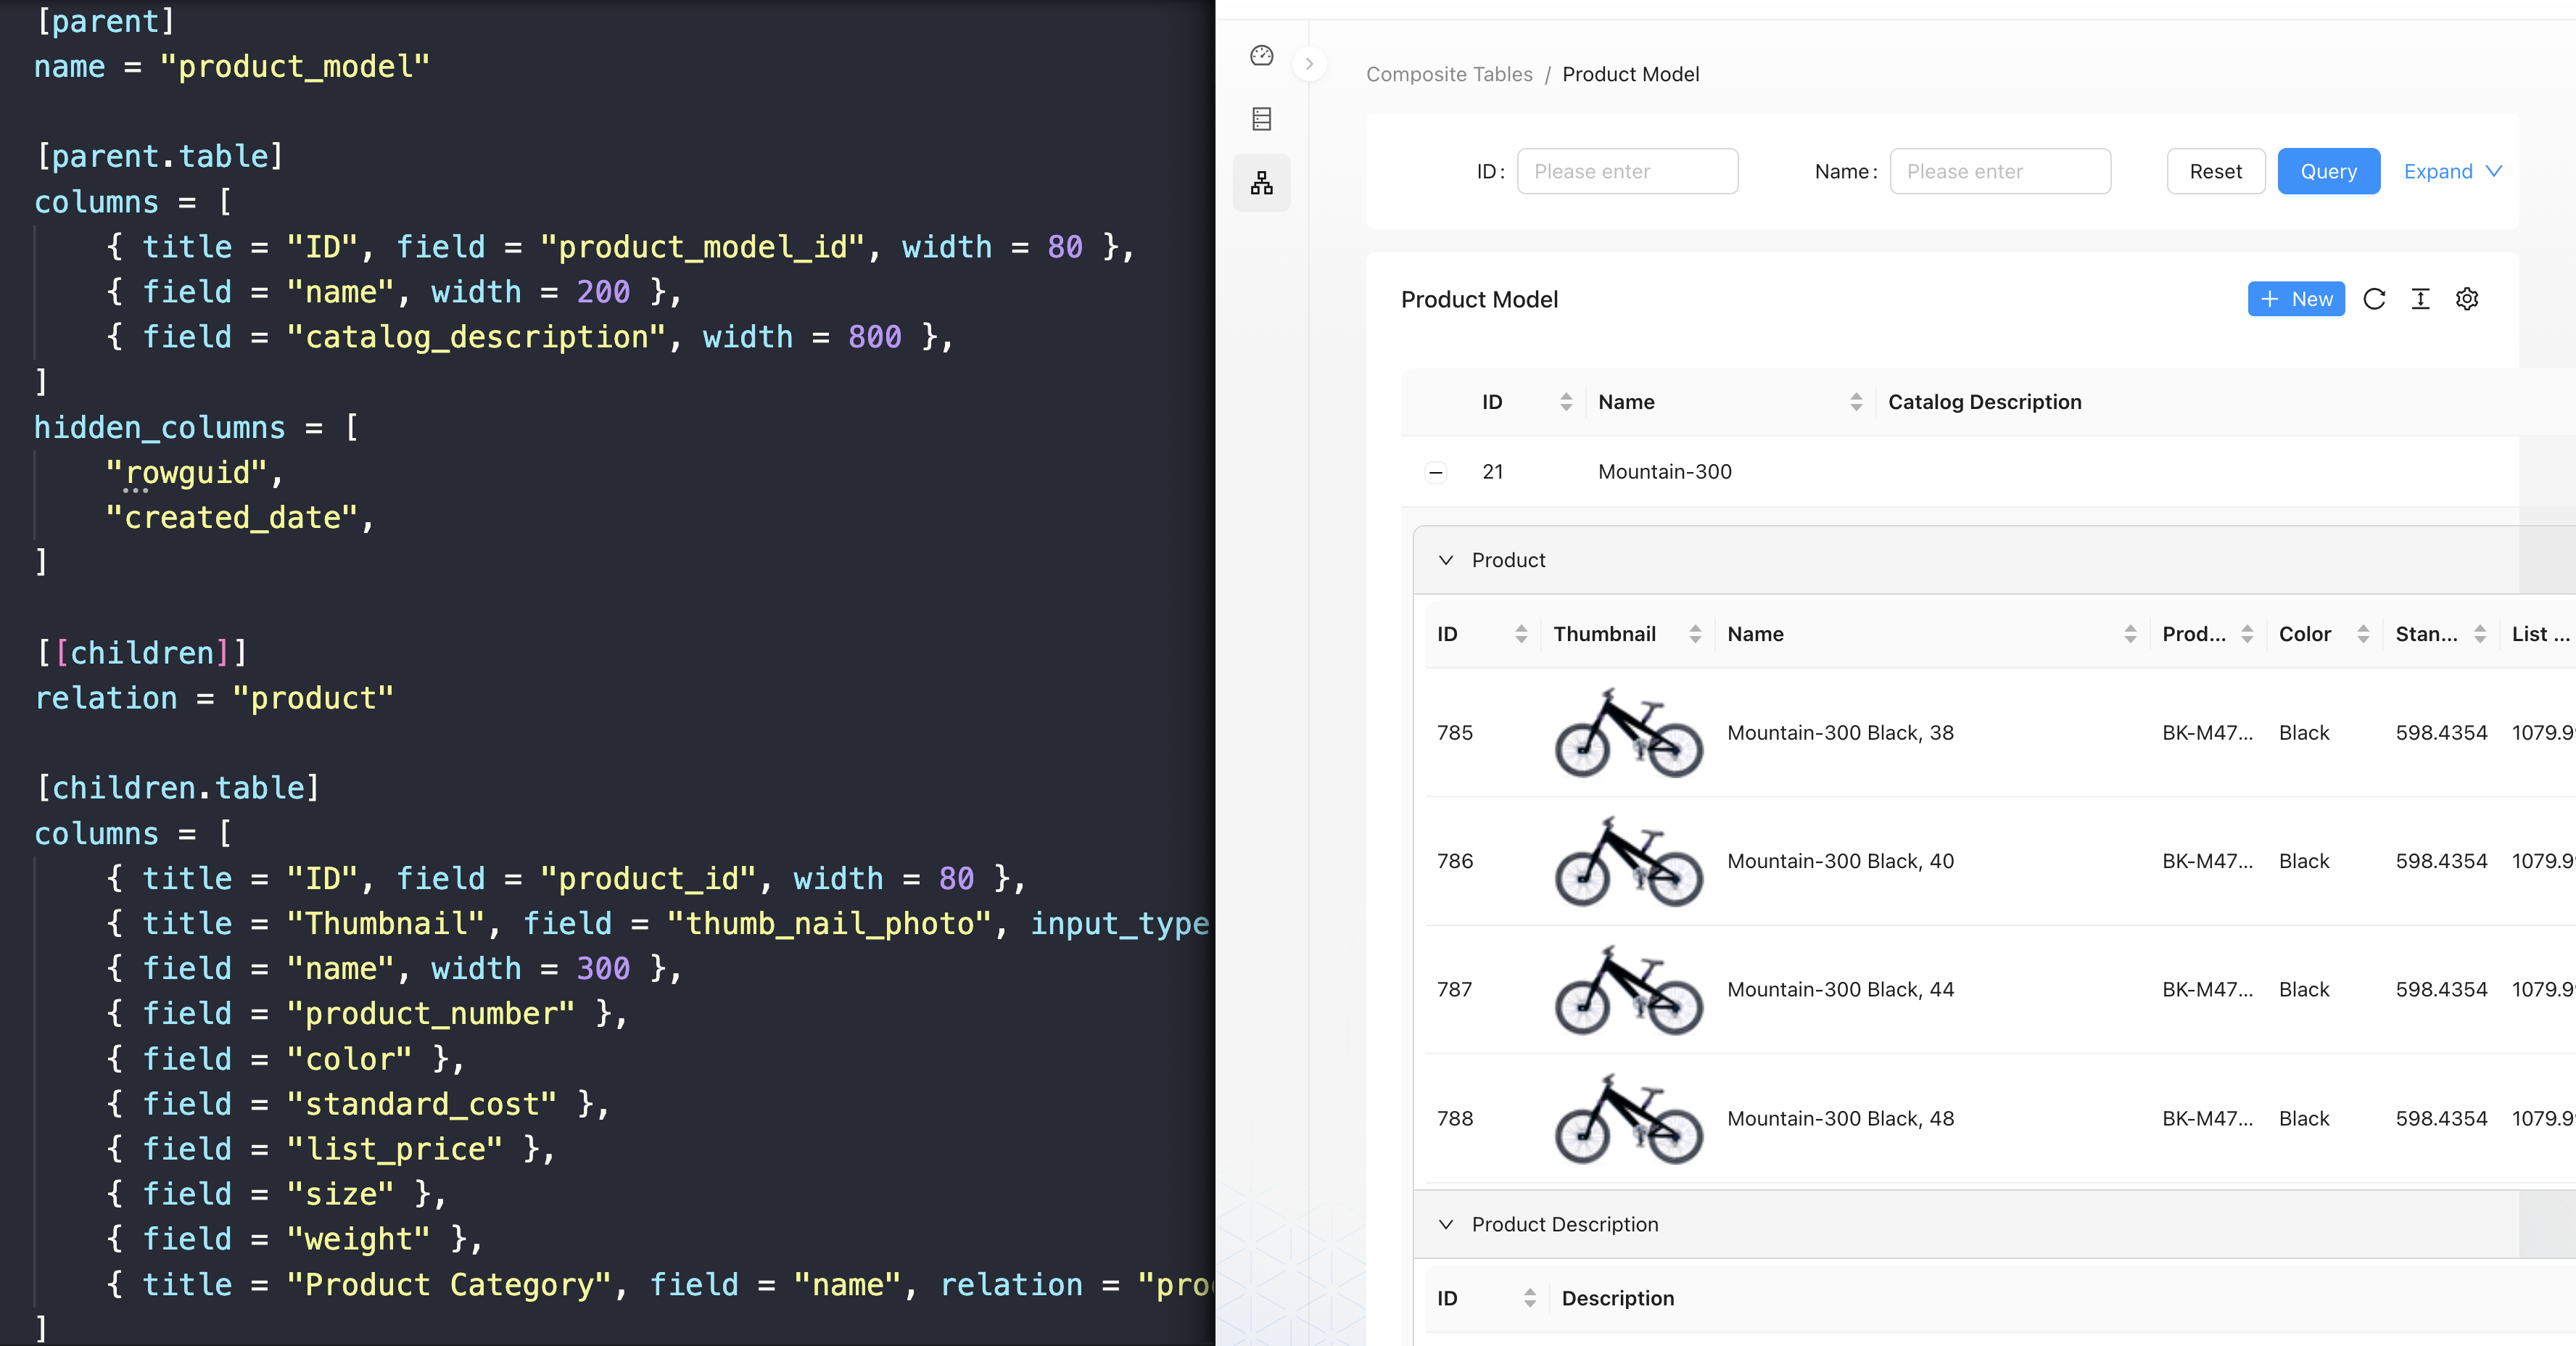2576x1346 pixels.
Task: Sort parent table by ID column
Action: tap(1566, 402)
